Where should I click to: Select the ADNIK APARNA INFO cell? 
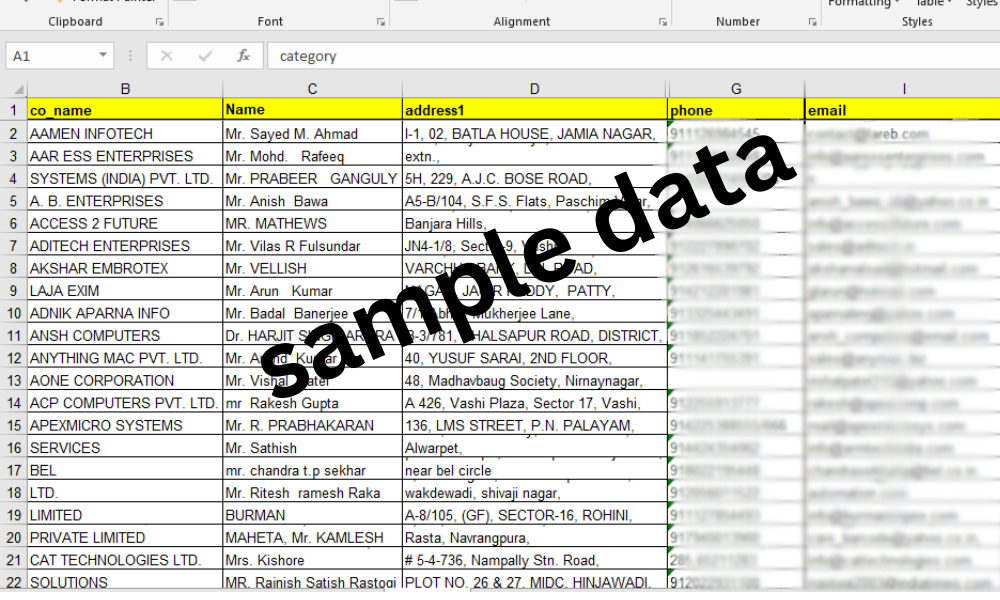pos(125,313)
